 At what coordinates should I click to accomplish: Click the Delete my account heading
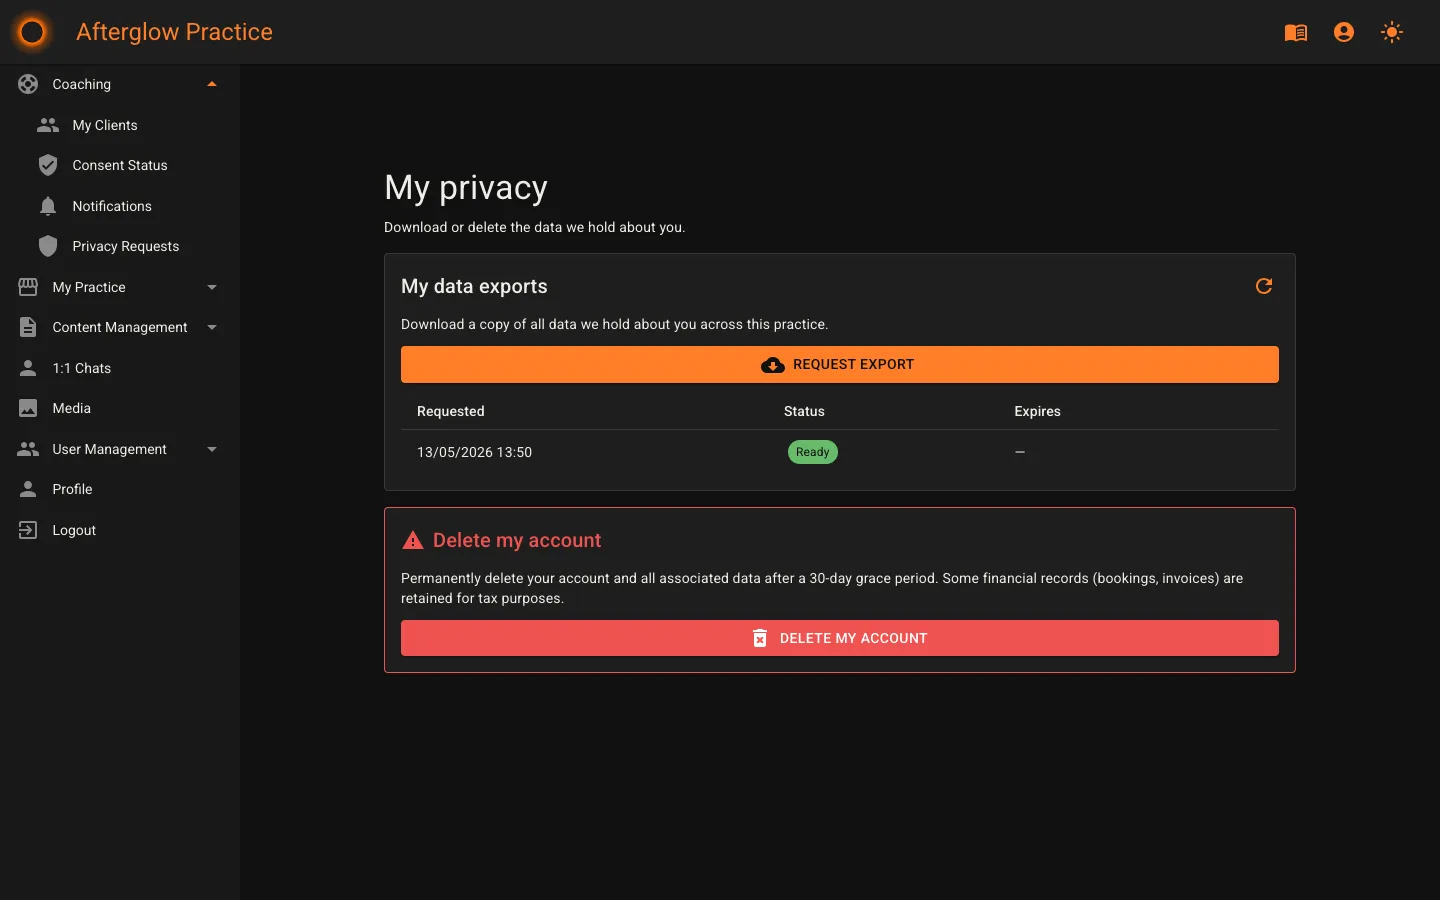coord(517,540)
